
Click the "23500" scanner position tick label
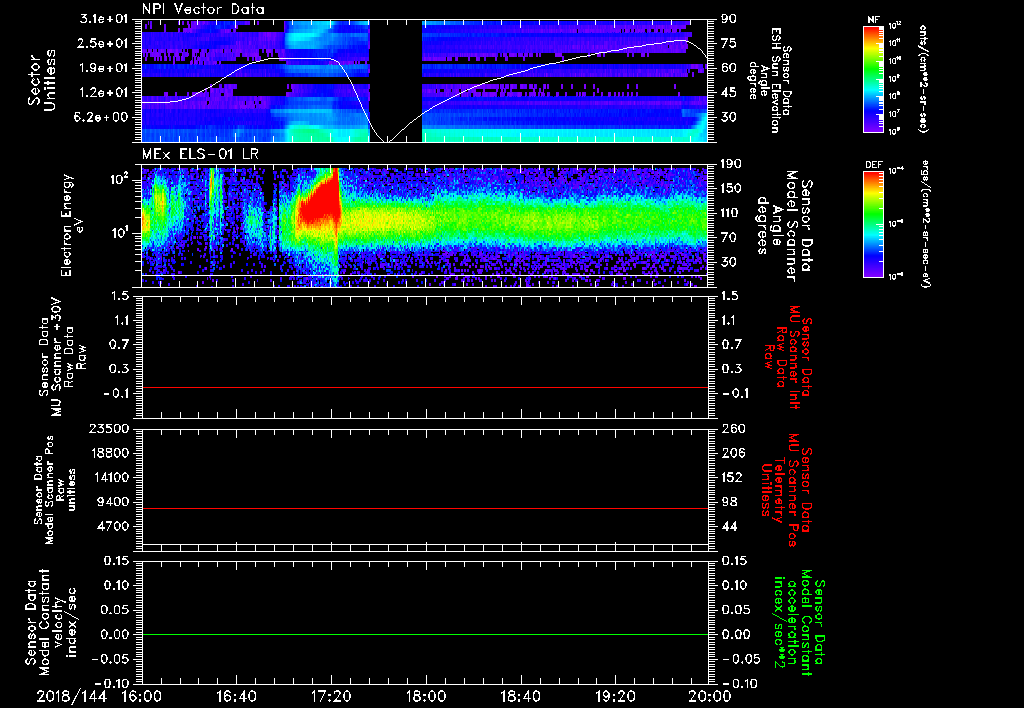[x=108, y=429]
